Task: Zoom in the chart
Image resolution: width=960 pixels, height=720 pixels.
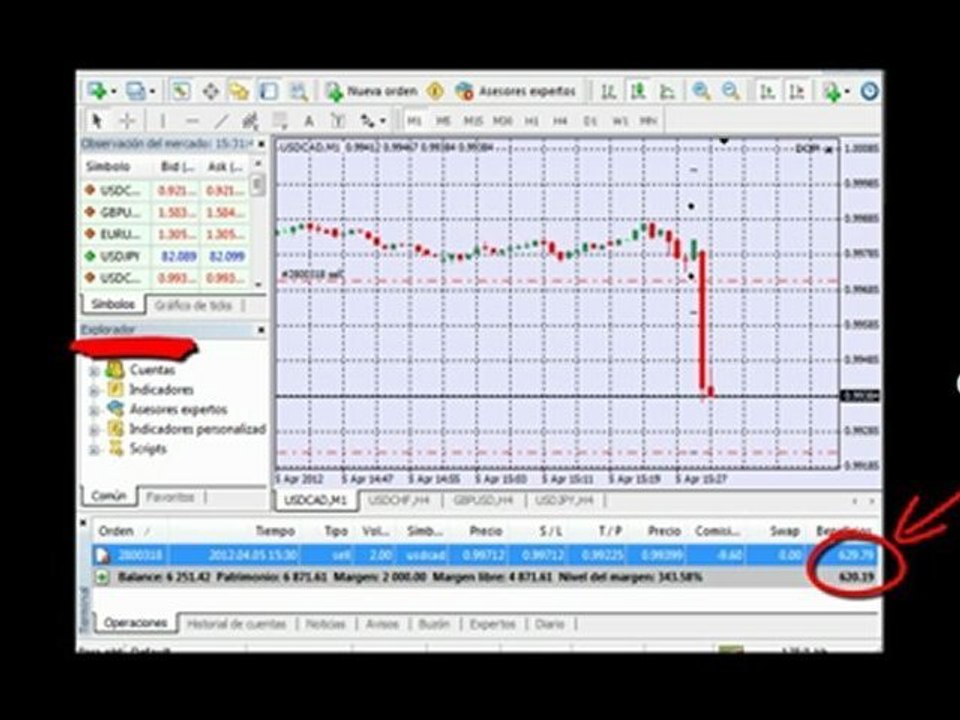Action: [x=701, y=91]
